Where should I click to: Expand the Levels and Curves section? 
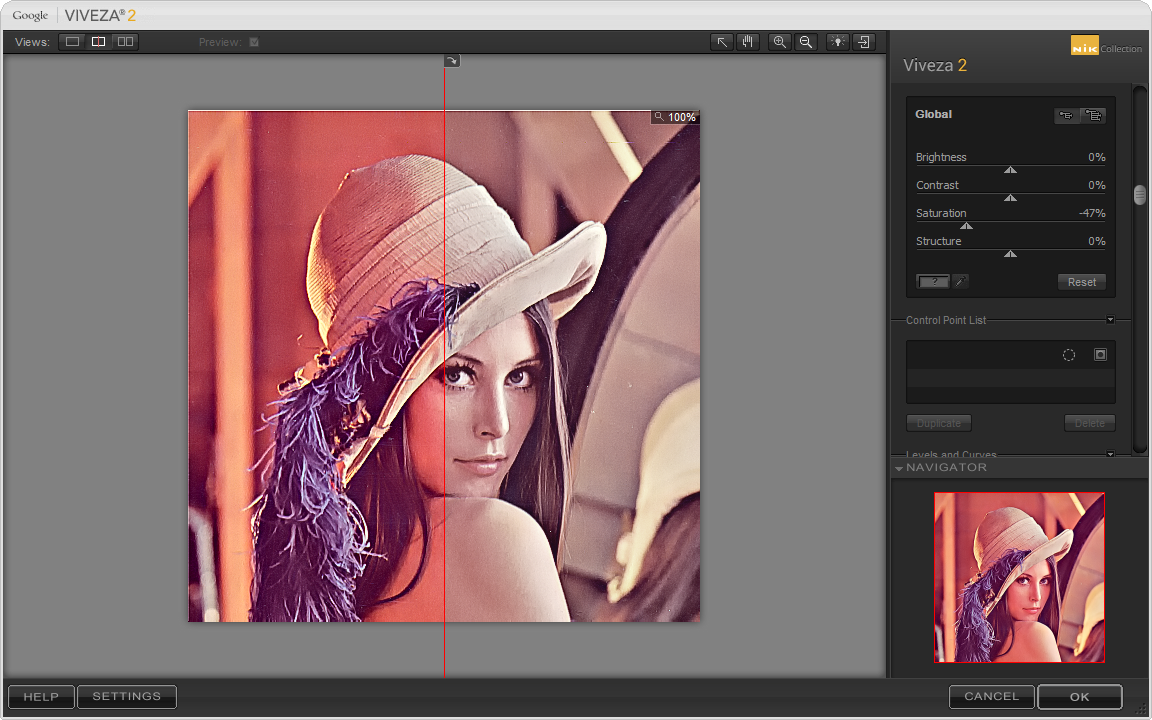click(x=1110, y=454)
